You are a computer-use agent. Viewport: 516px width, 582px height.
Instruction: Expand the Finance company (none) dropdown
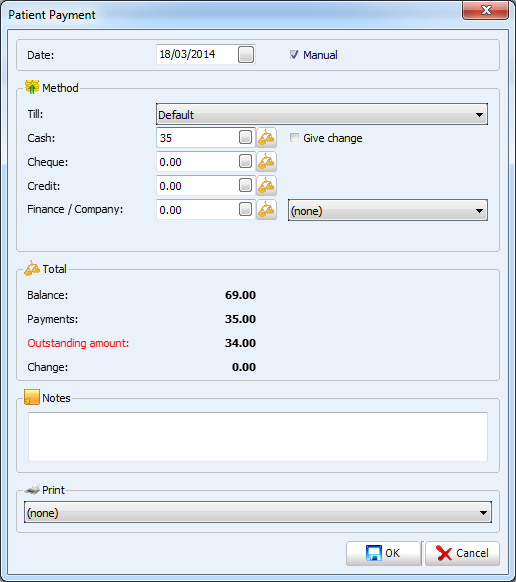coord(388,210)
